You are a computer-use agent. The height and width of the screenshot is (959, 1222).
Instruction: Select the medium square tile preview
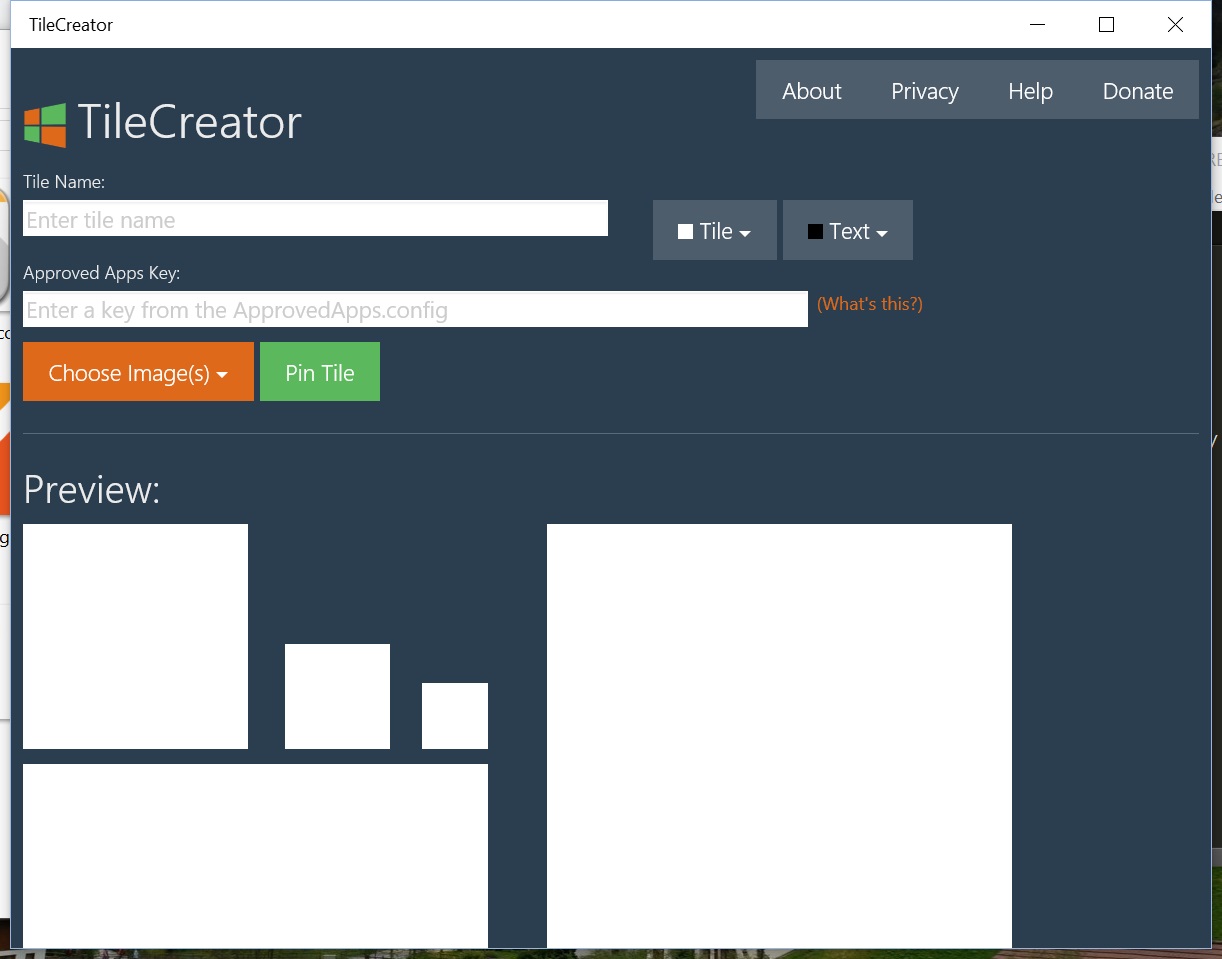click(337, 696)
